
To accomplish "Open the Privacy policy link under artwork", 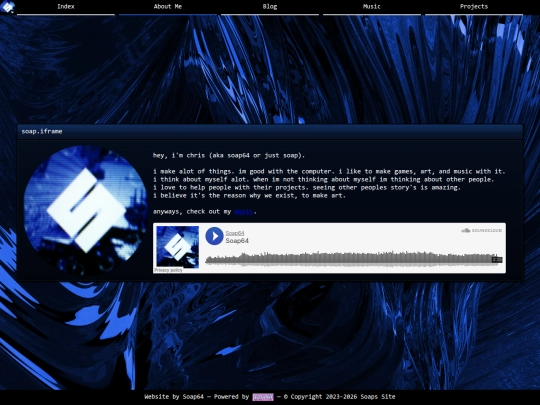I will pos(168,270).
